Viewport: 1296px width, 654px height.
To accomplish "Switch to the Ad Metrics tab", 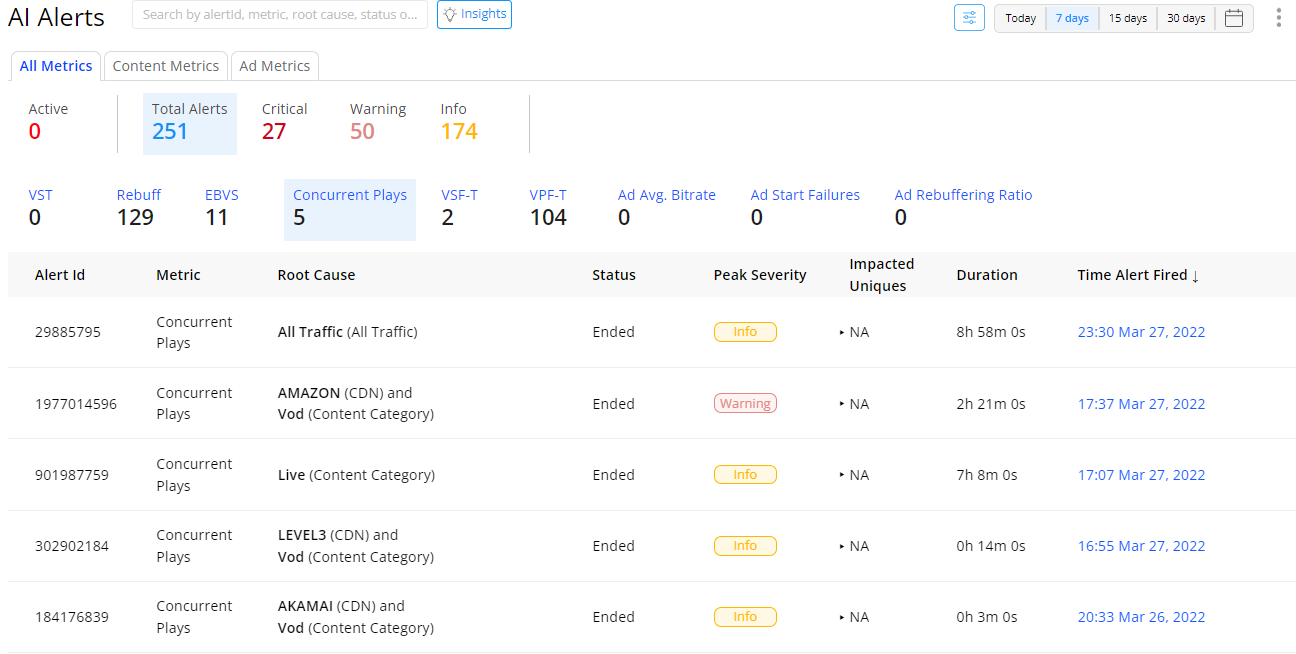I will 275,66.
